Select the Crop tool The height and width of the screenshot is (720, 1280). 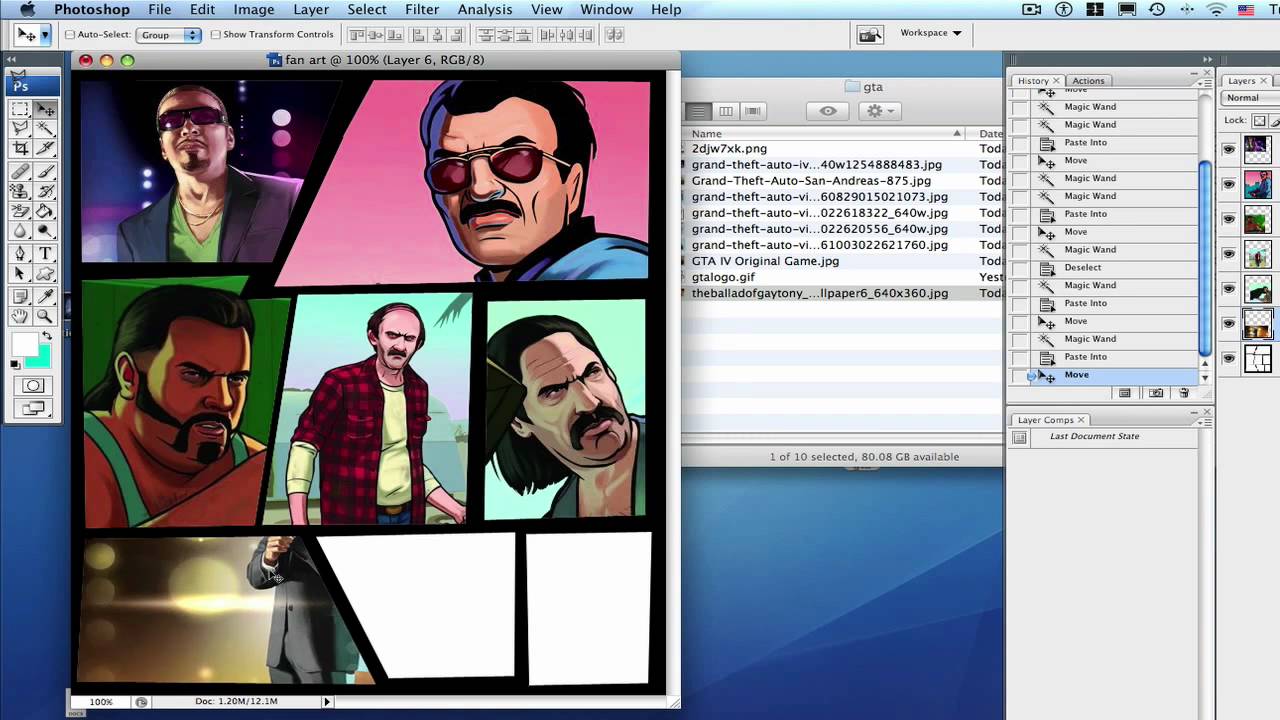[20, 149]
